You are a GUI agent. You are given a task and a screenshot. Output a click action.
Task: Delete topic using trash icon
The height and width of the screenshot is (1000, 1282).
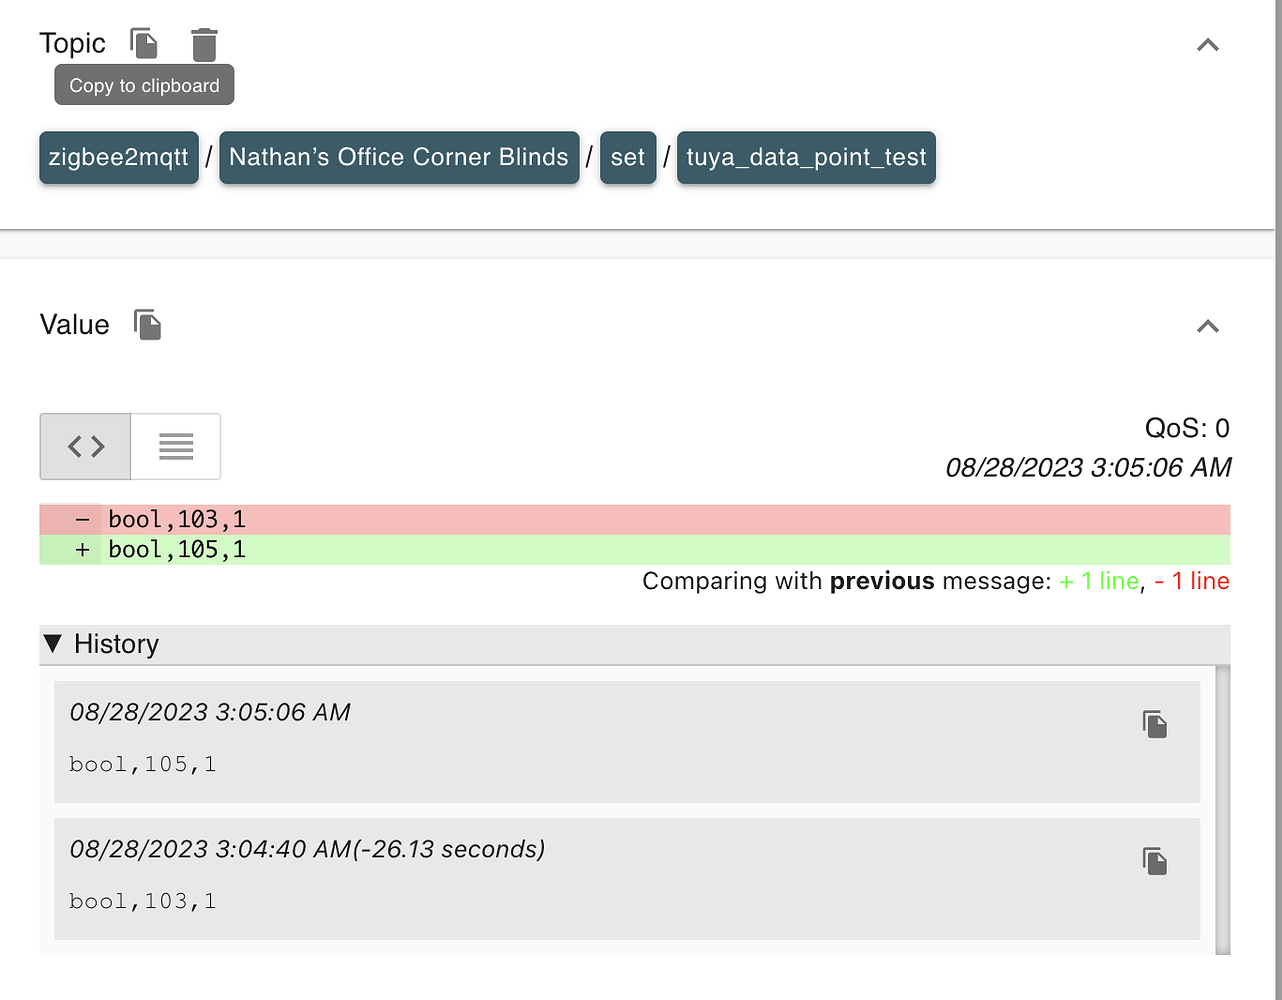[204, 45]
